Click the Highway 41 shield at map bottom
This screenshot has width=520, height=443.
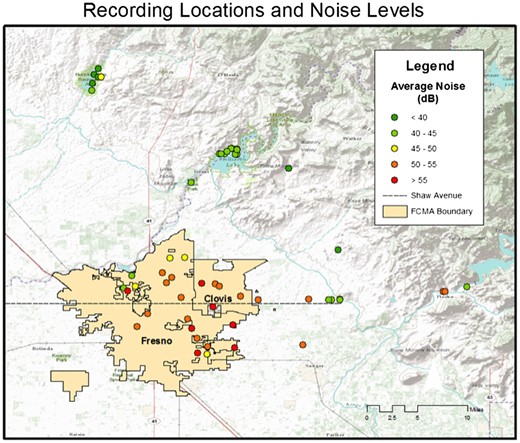(154, 421)
